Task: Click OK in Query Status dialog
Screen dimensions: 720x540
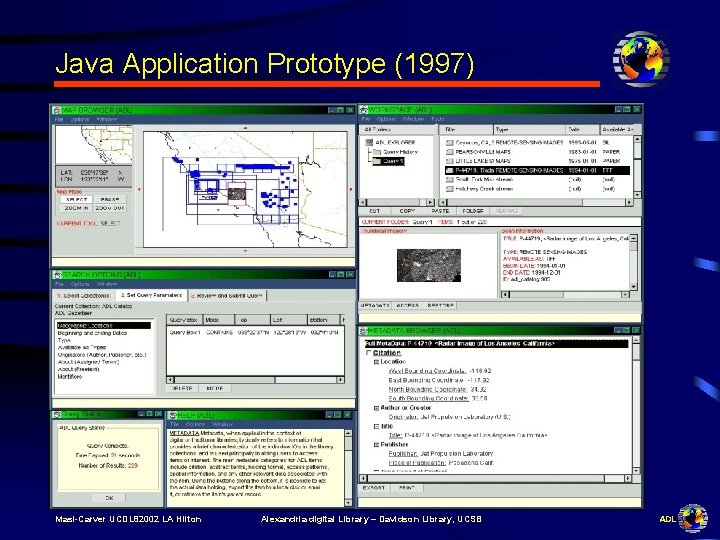Action: coord(109,498)
